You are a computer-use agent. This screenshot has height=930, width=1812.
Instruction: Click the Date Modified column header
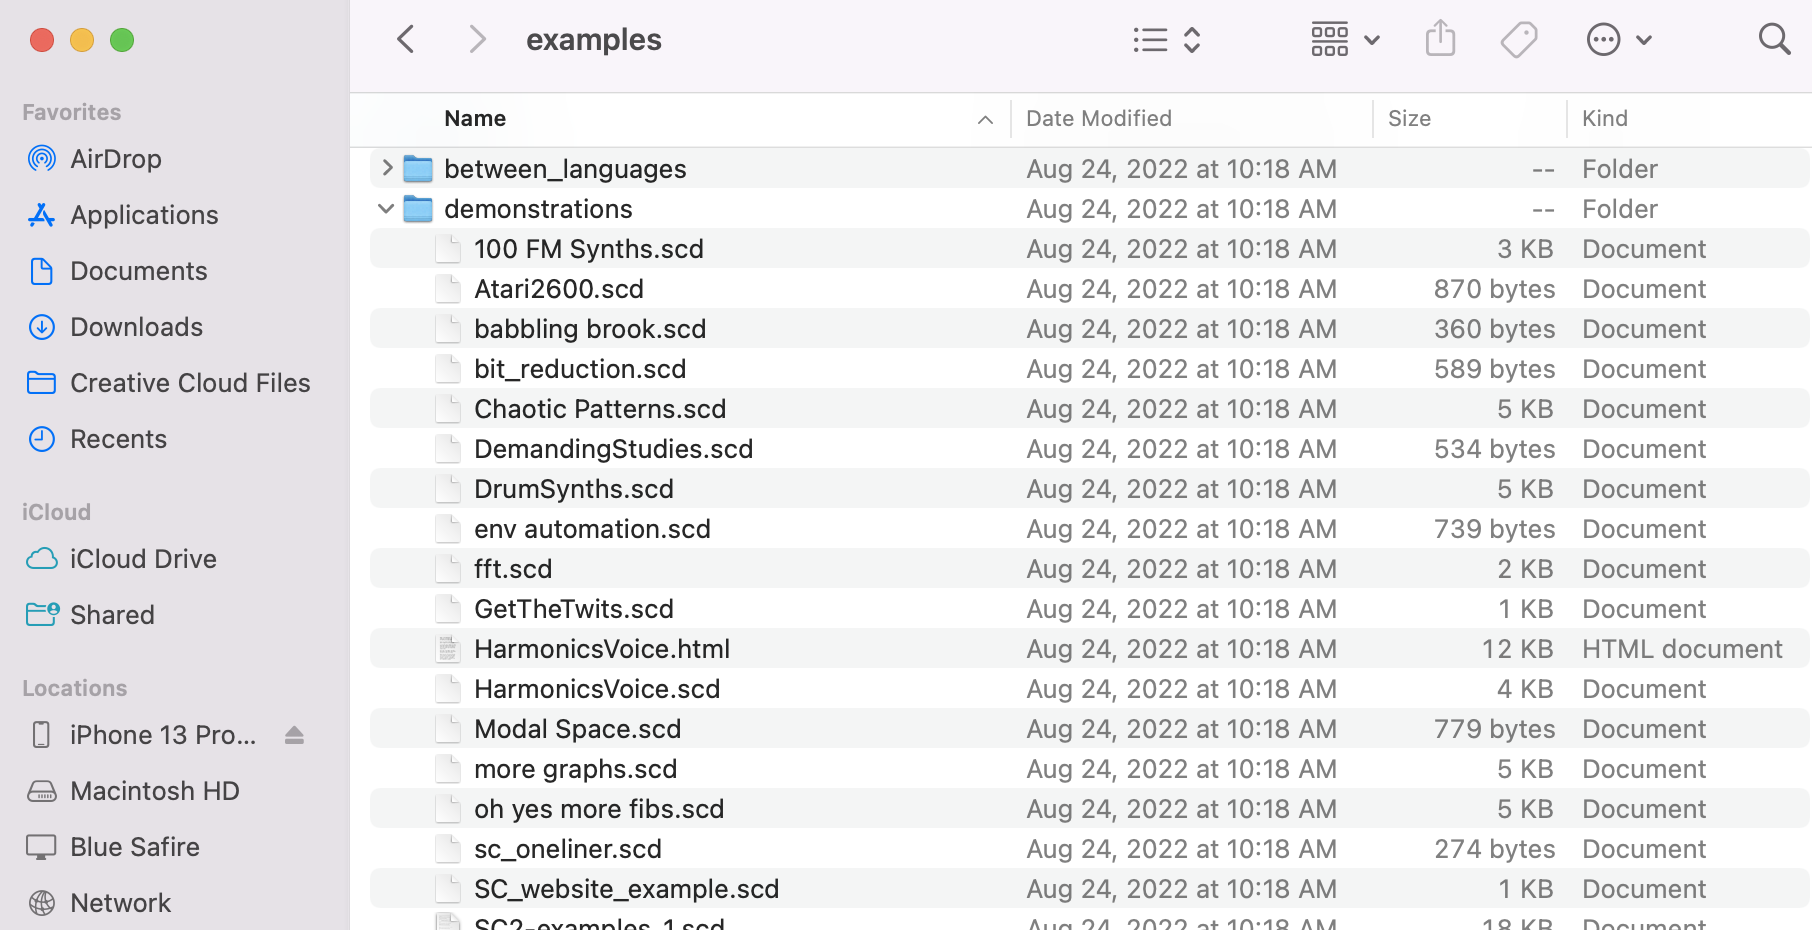(1097, 118)
